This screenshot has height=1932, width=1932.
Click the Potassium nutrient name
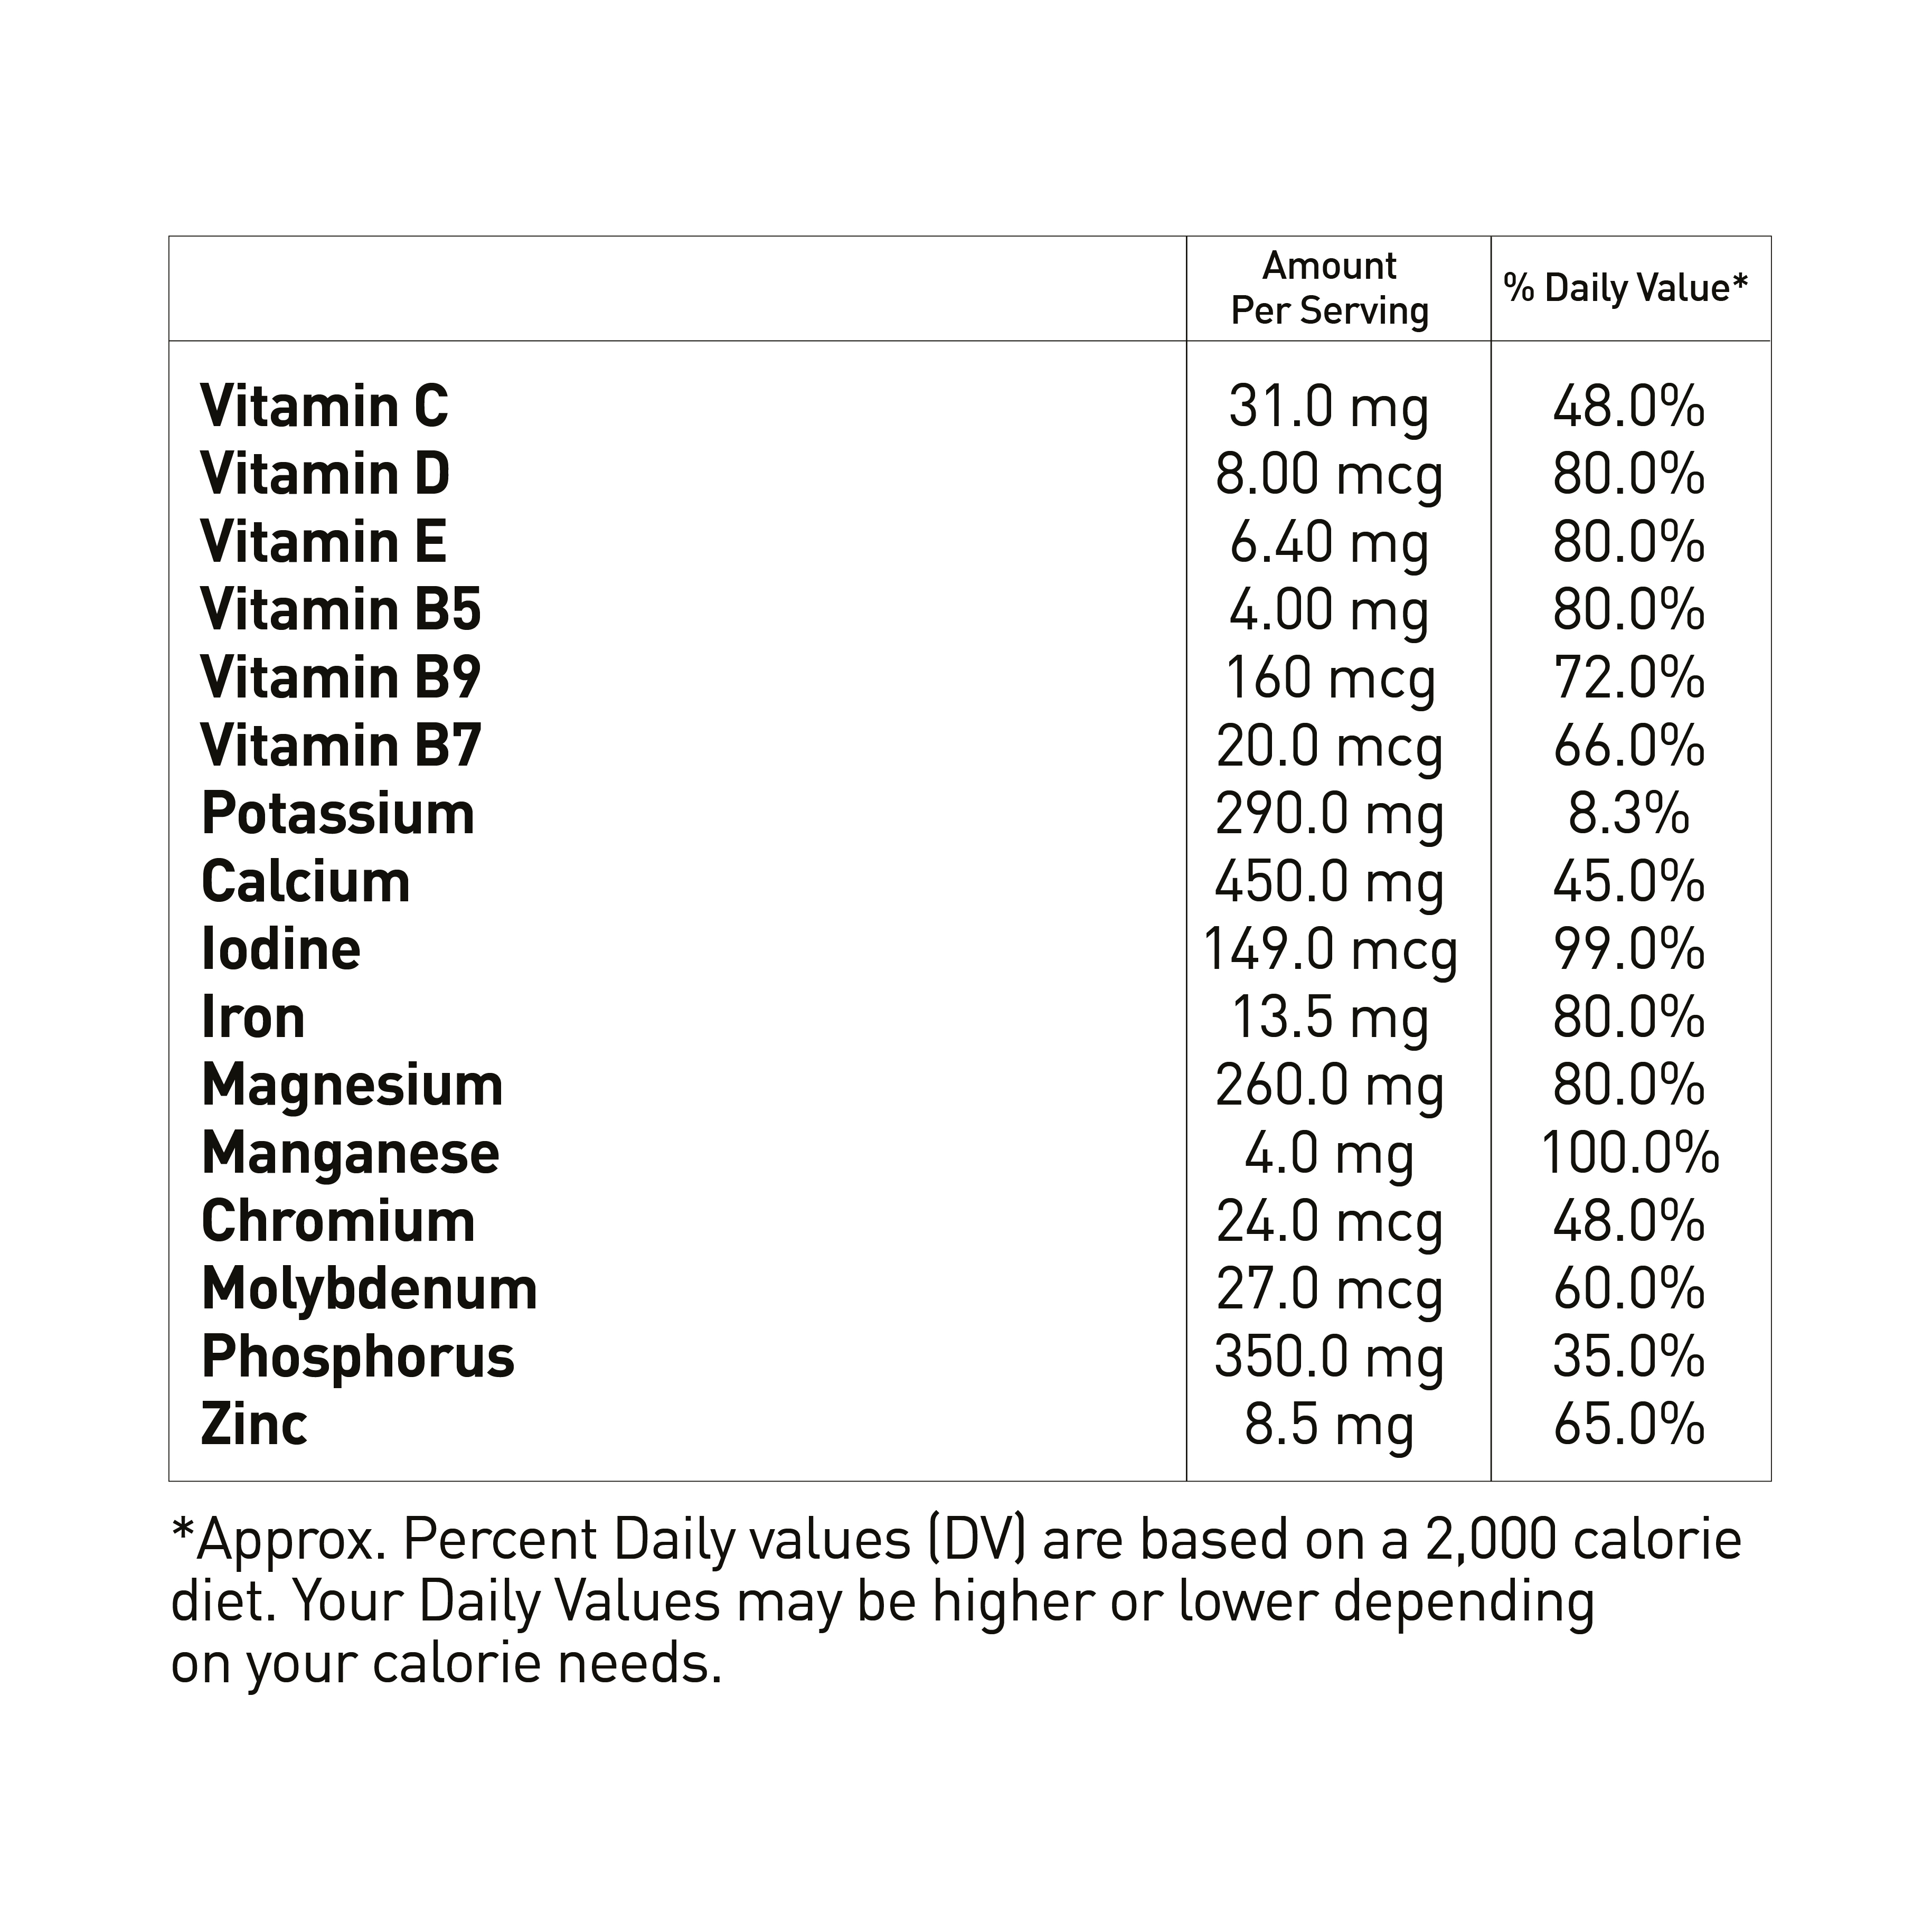(x=338, y=813)
